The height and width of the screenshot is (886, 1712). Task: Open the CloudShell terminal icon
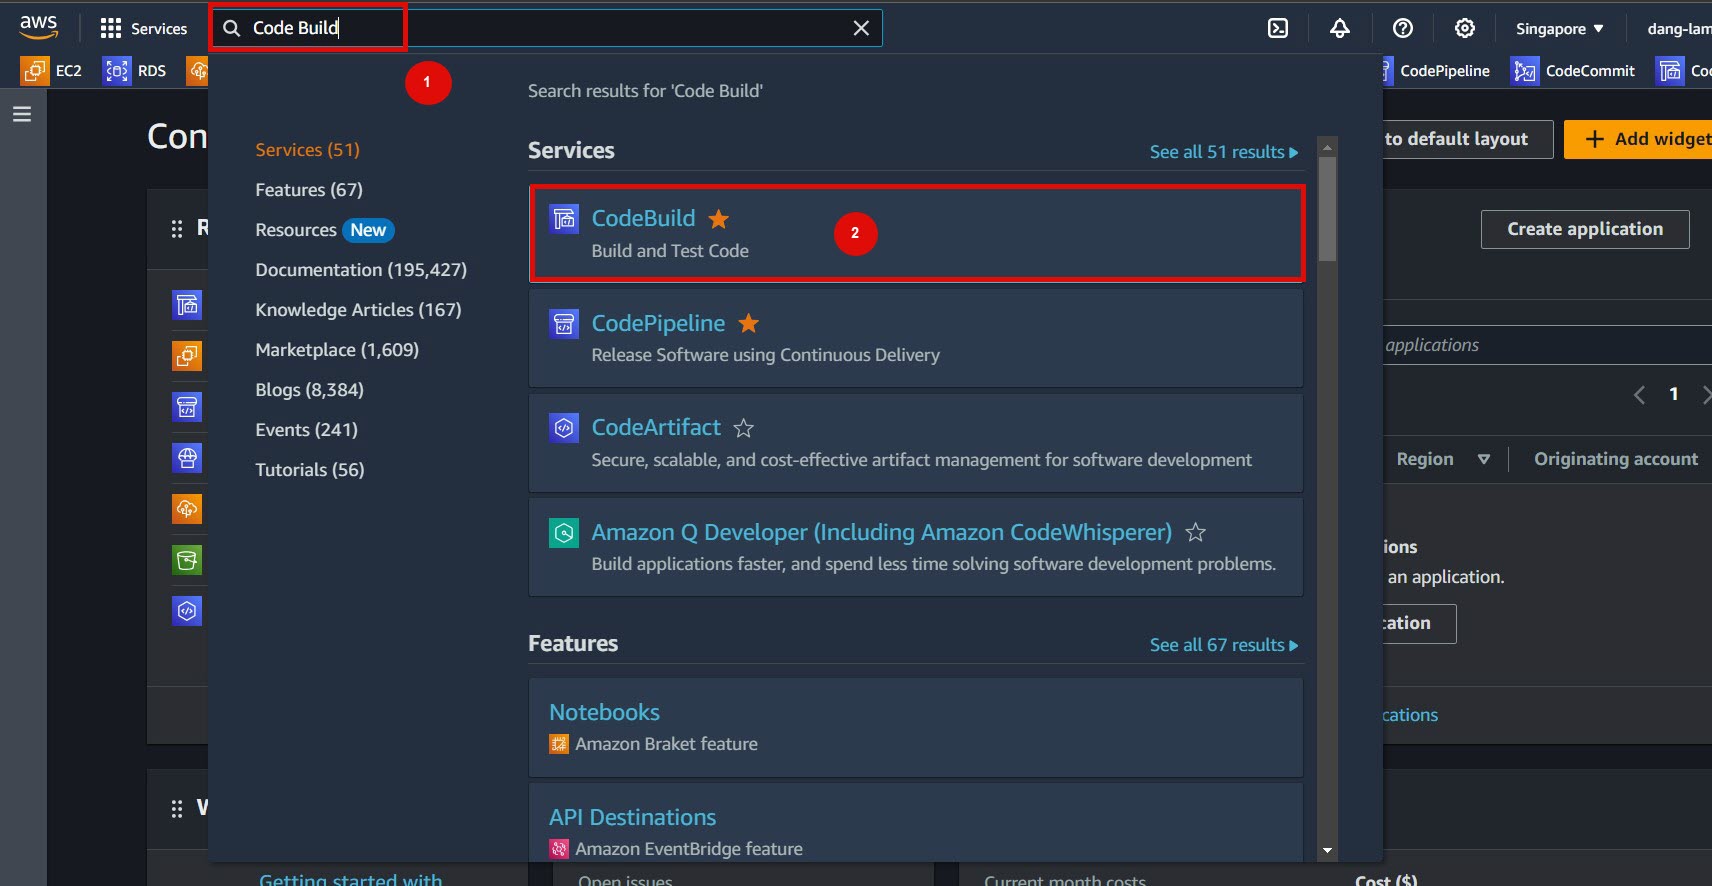click(x=1278, y=28)
